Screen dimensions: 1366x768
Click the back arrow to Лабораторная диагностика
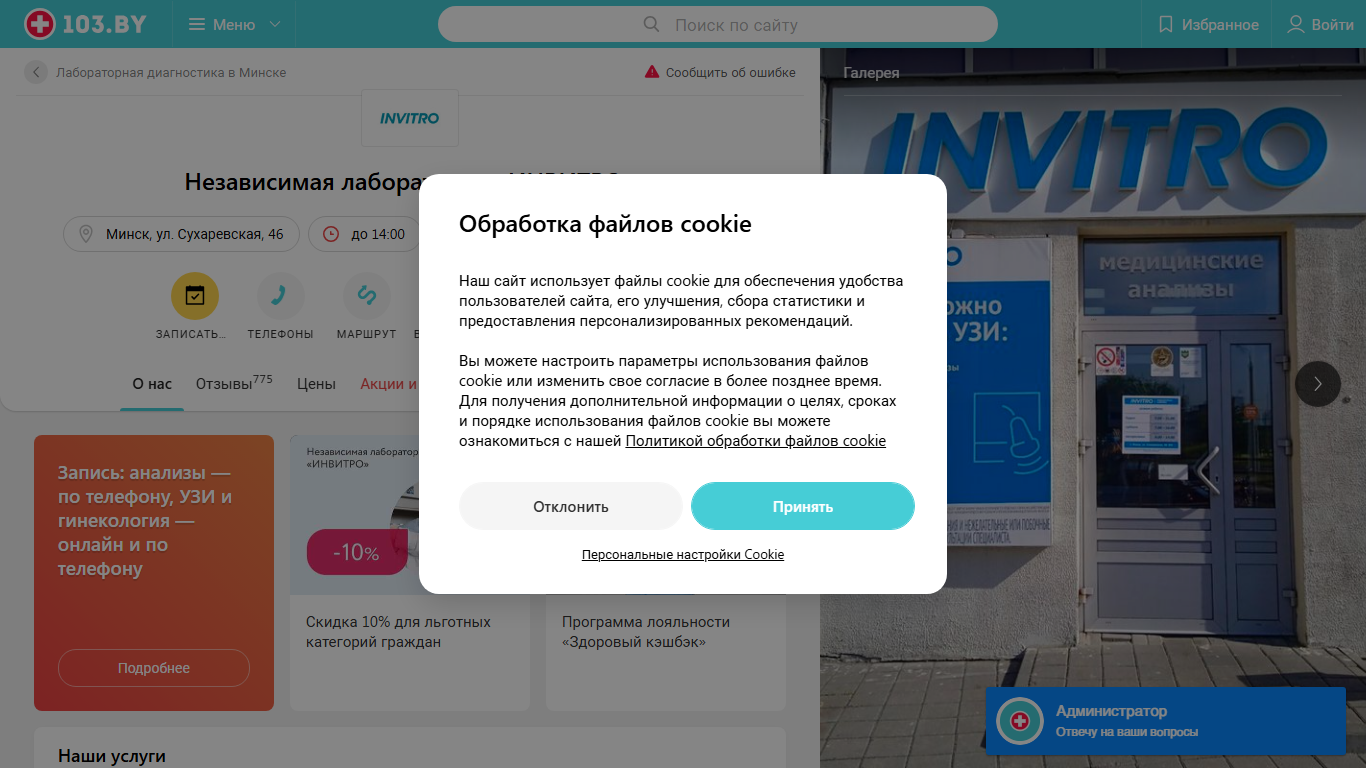pos(36,72)
